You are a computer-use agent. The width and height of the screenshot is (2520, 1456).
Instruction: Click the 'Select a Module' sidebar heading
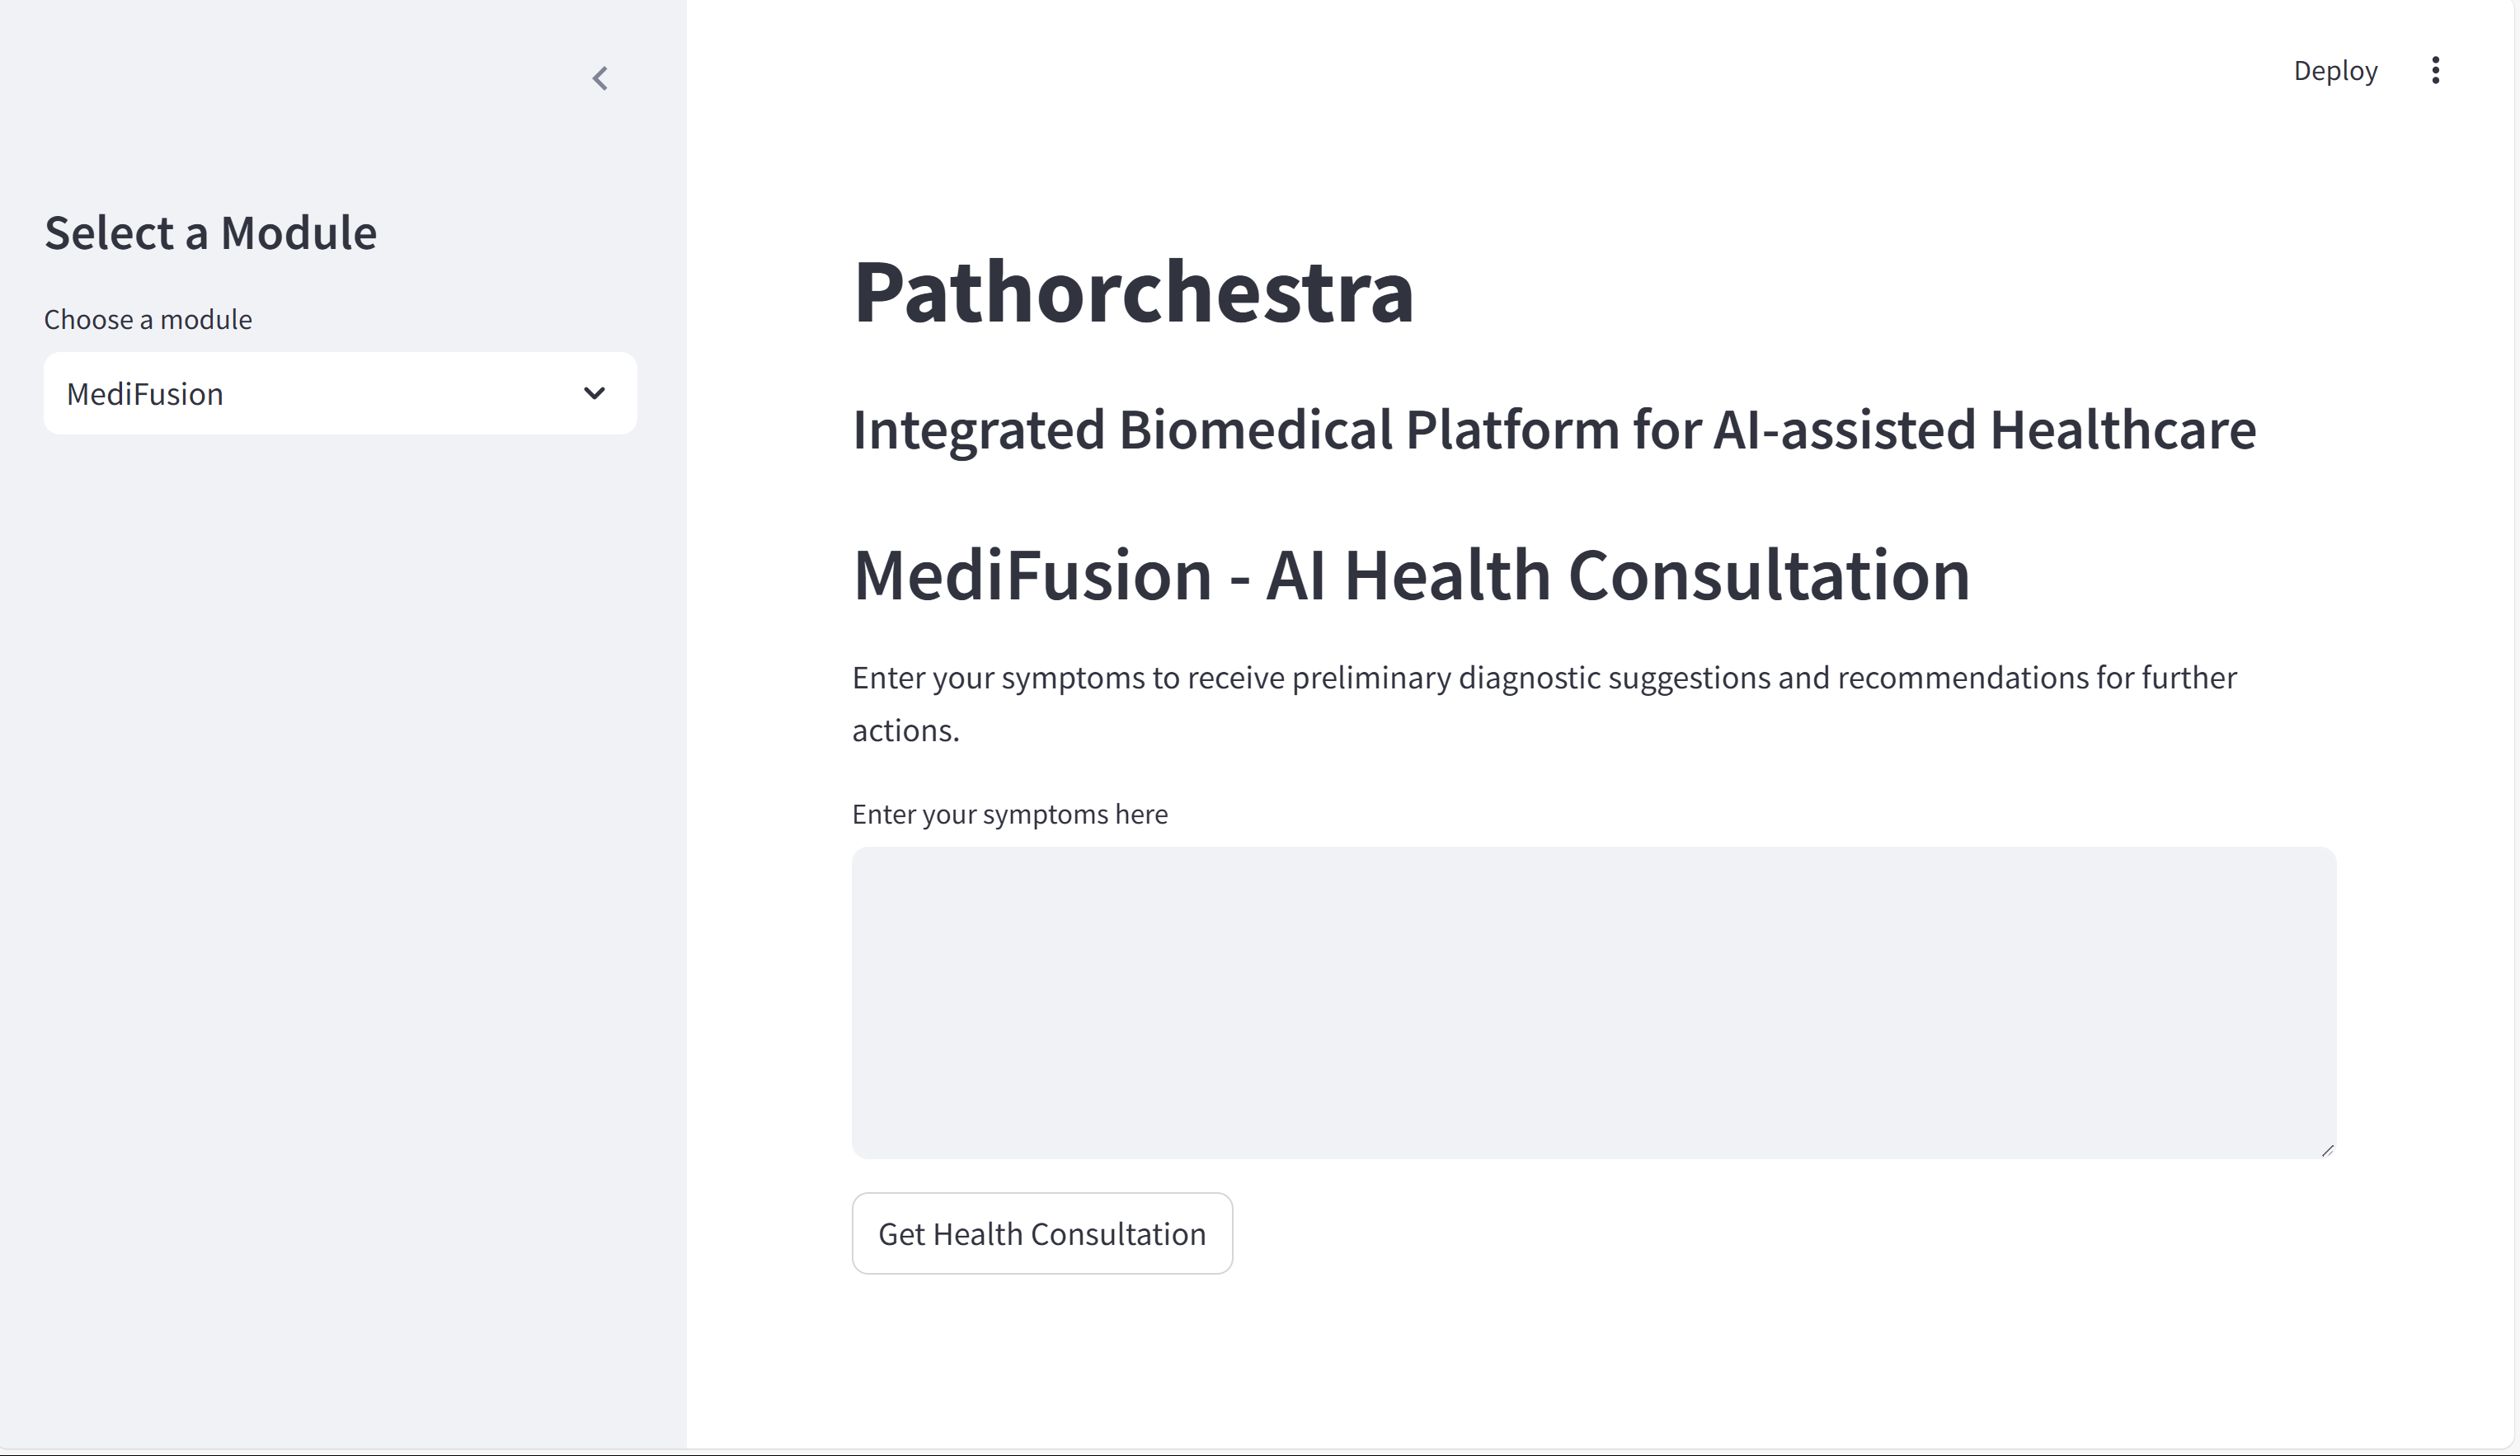(210, 233)
